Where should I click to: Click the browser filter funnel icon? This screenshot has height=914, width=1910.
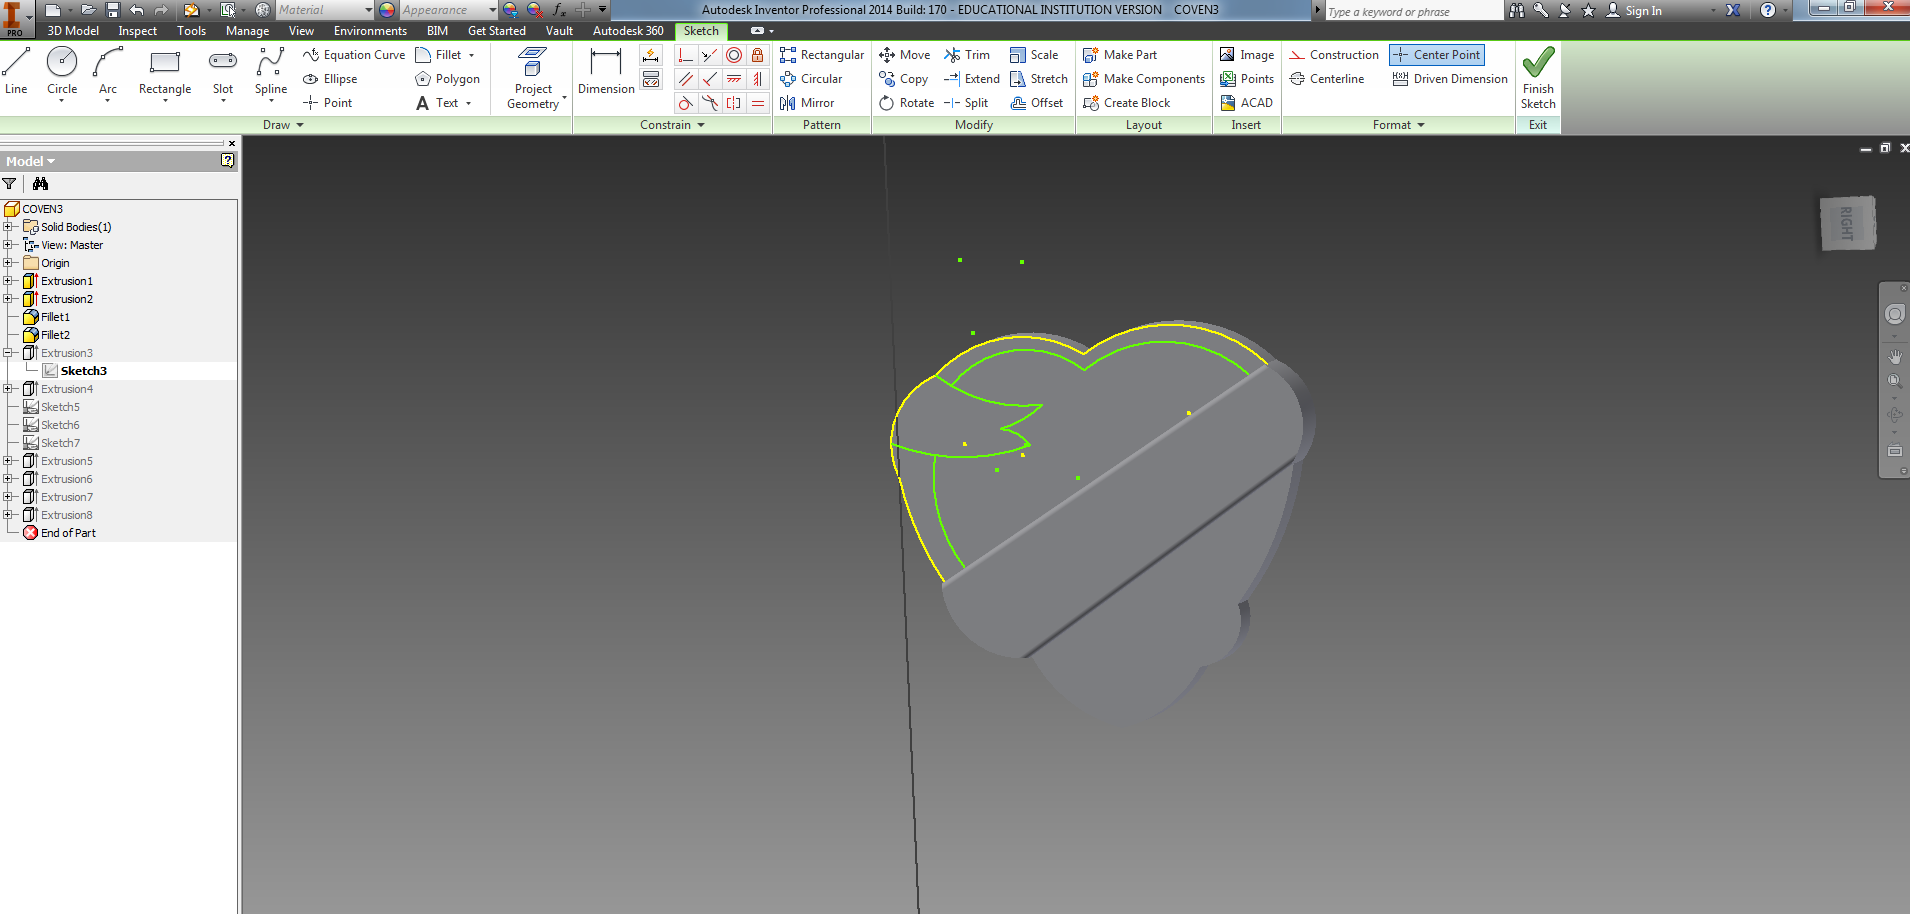point(9,184)
